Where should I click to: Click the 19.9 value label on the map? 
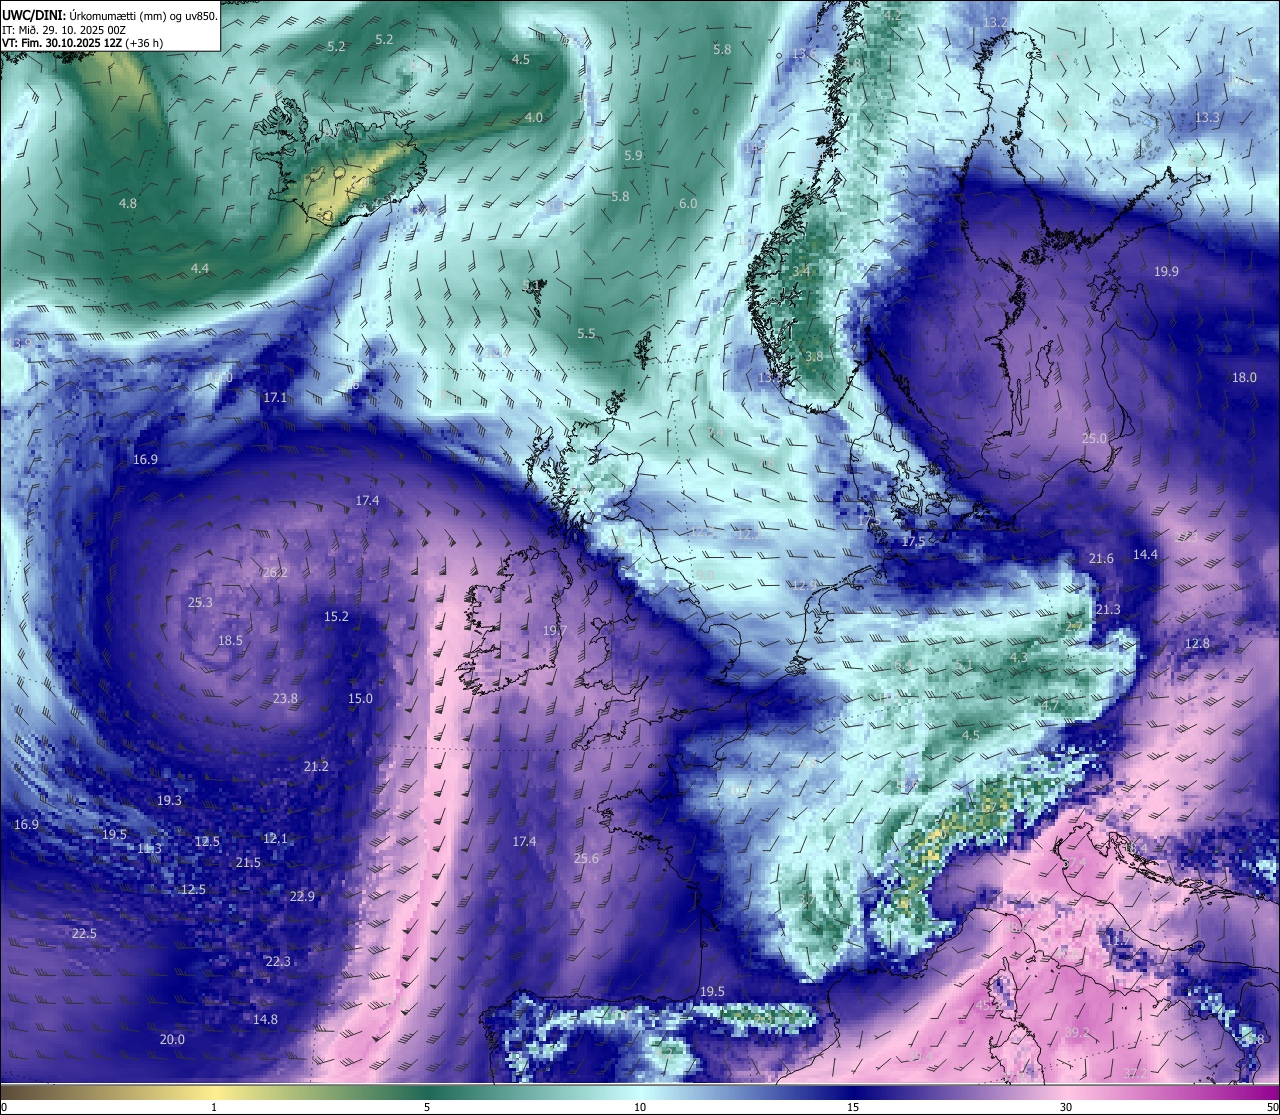[x=1166, y=271]
